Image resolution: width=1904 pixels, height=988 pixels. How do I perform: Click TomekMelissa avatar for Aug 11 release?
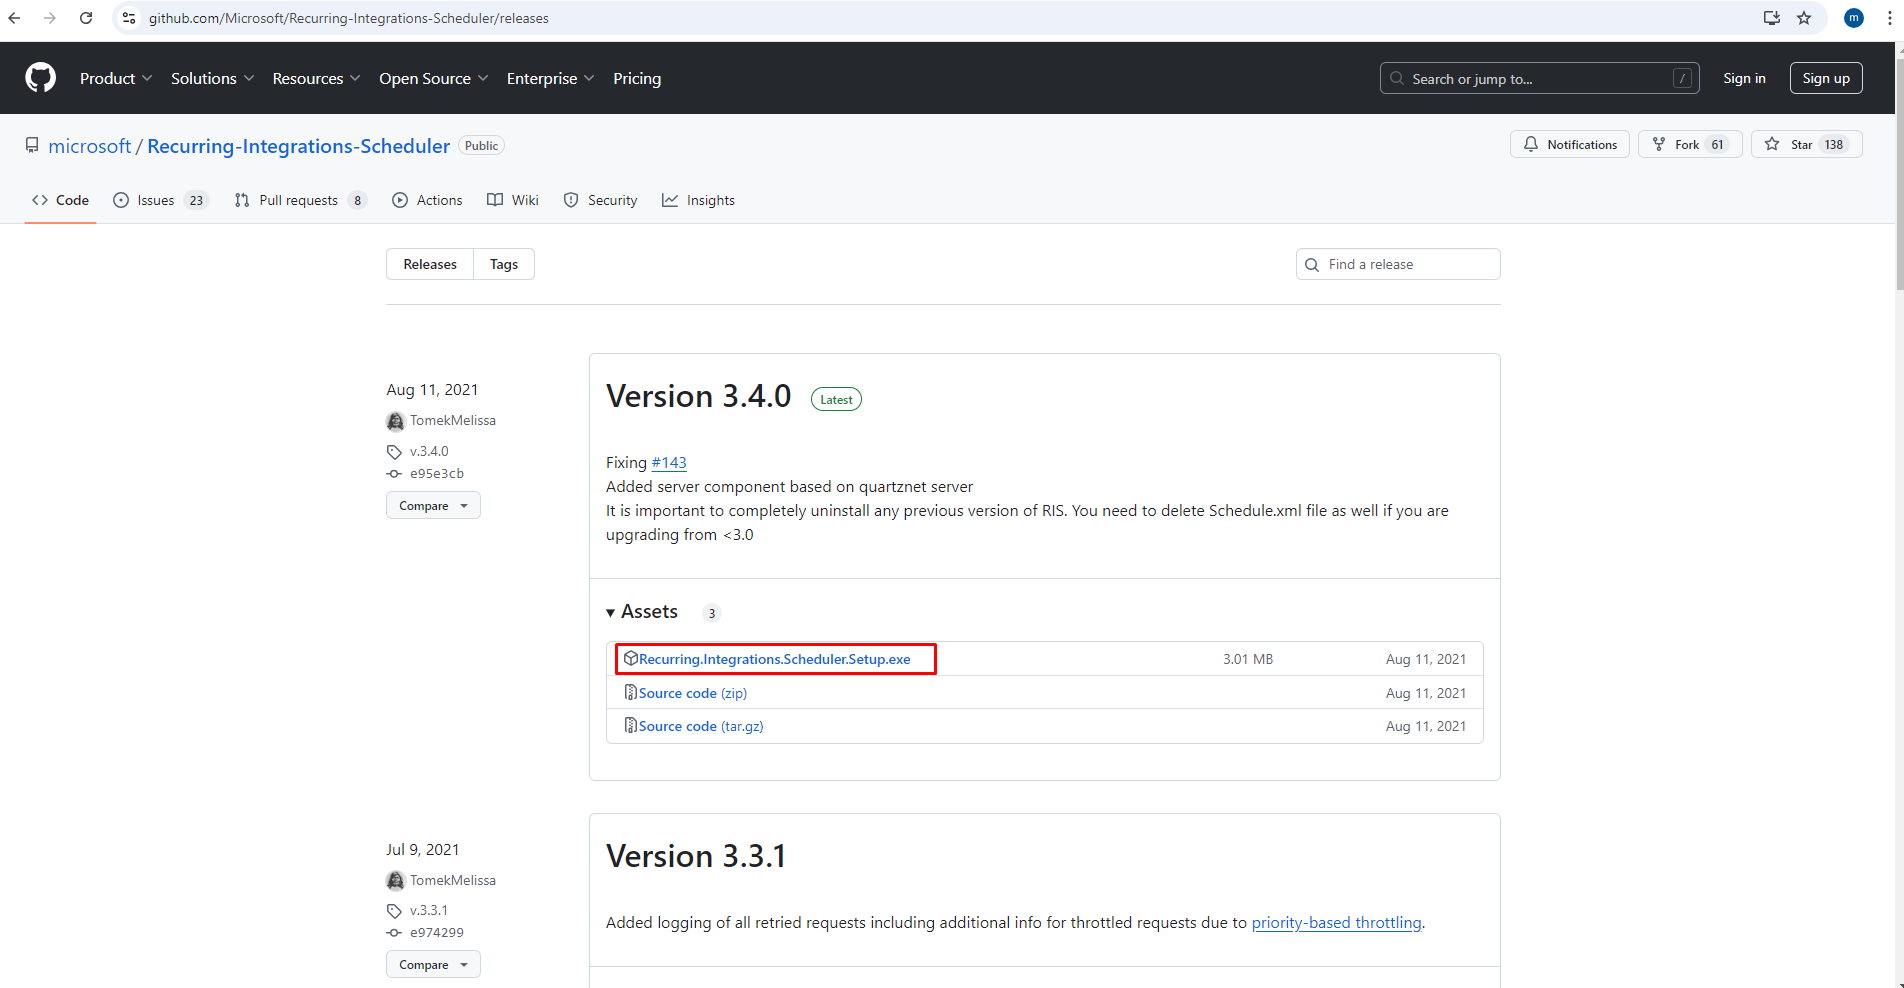(x=395, y=421)
